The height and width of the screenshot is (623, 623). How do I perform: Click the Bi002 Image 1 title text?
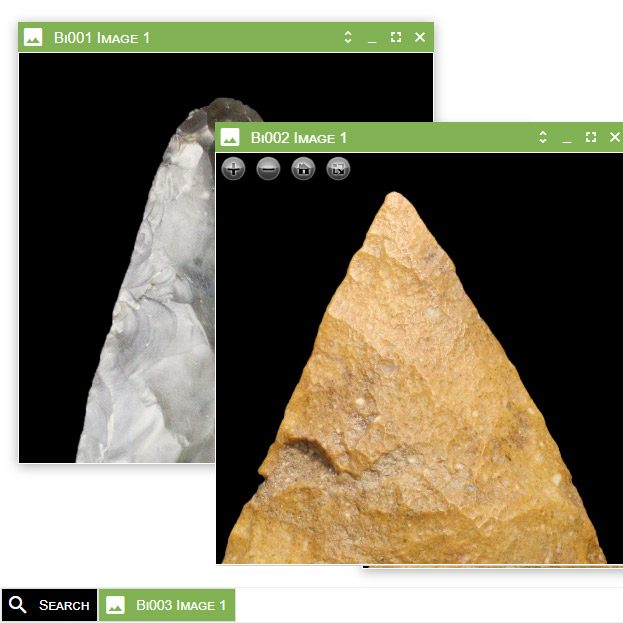pos(298,137)
